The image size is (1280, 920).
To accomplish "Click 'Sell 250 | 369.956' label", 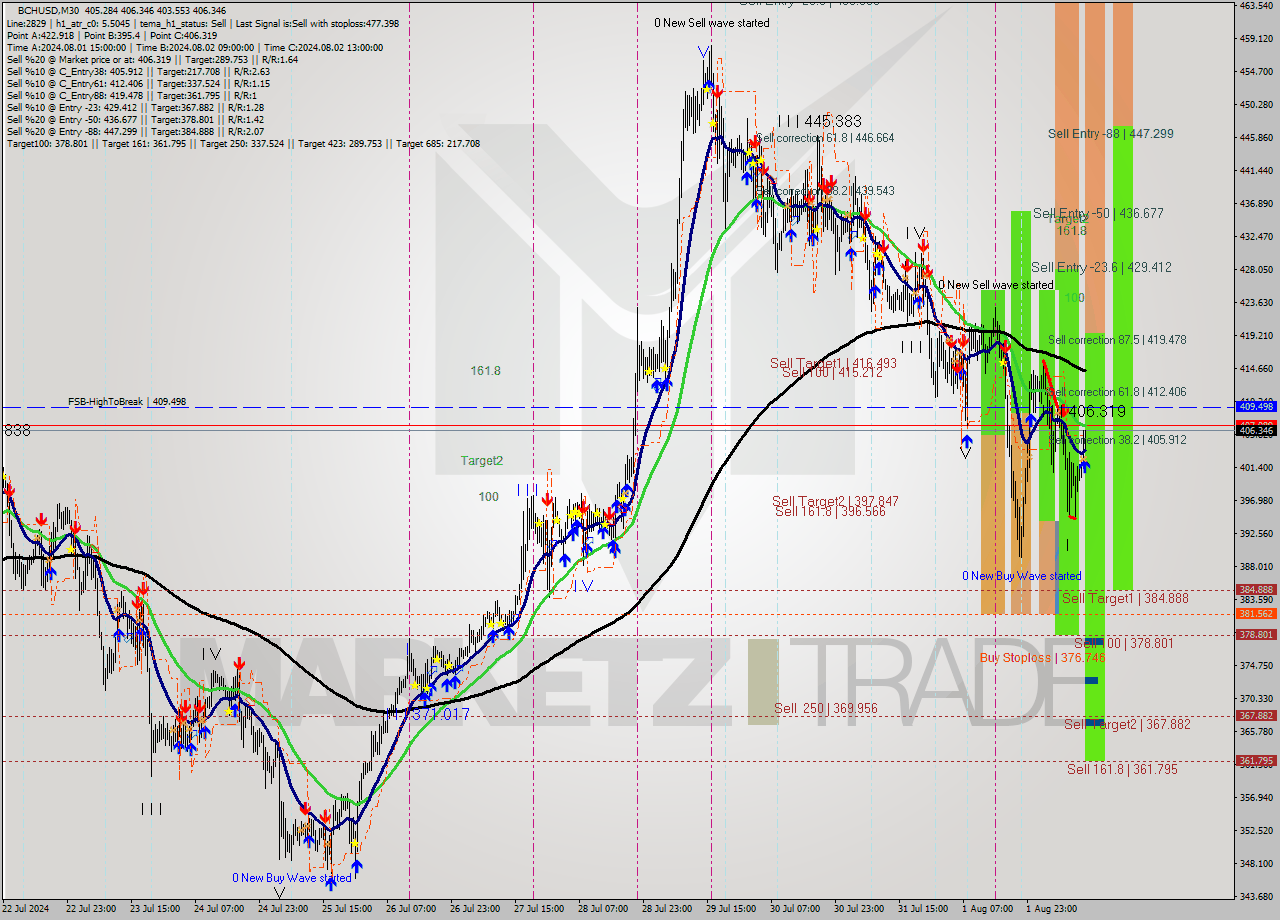I will [825, 708].
